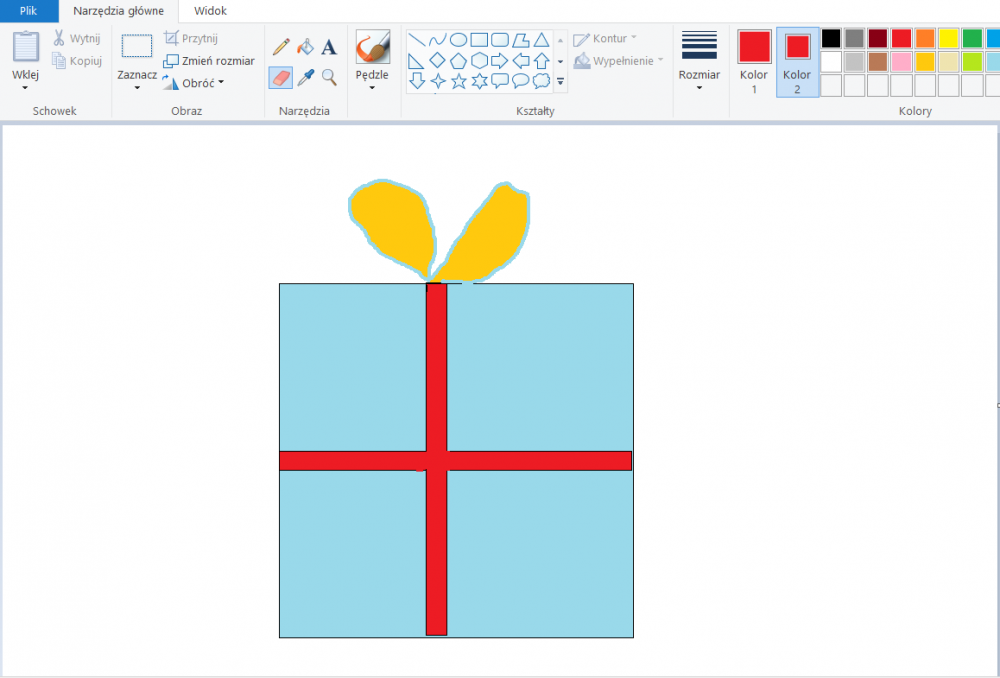This screenshot has width=1000, height=678.
Task: Activate the Kolor 1 foreground color
Action: click(x=754, y=62)
